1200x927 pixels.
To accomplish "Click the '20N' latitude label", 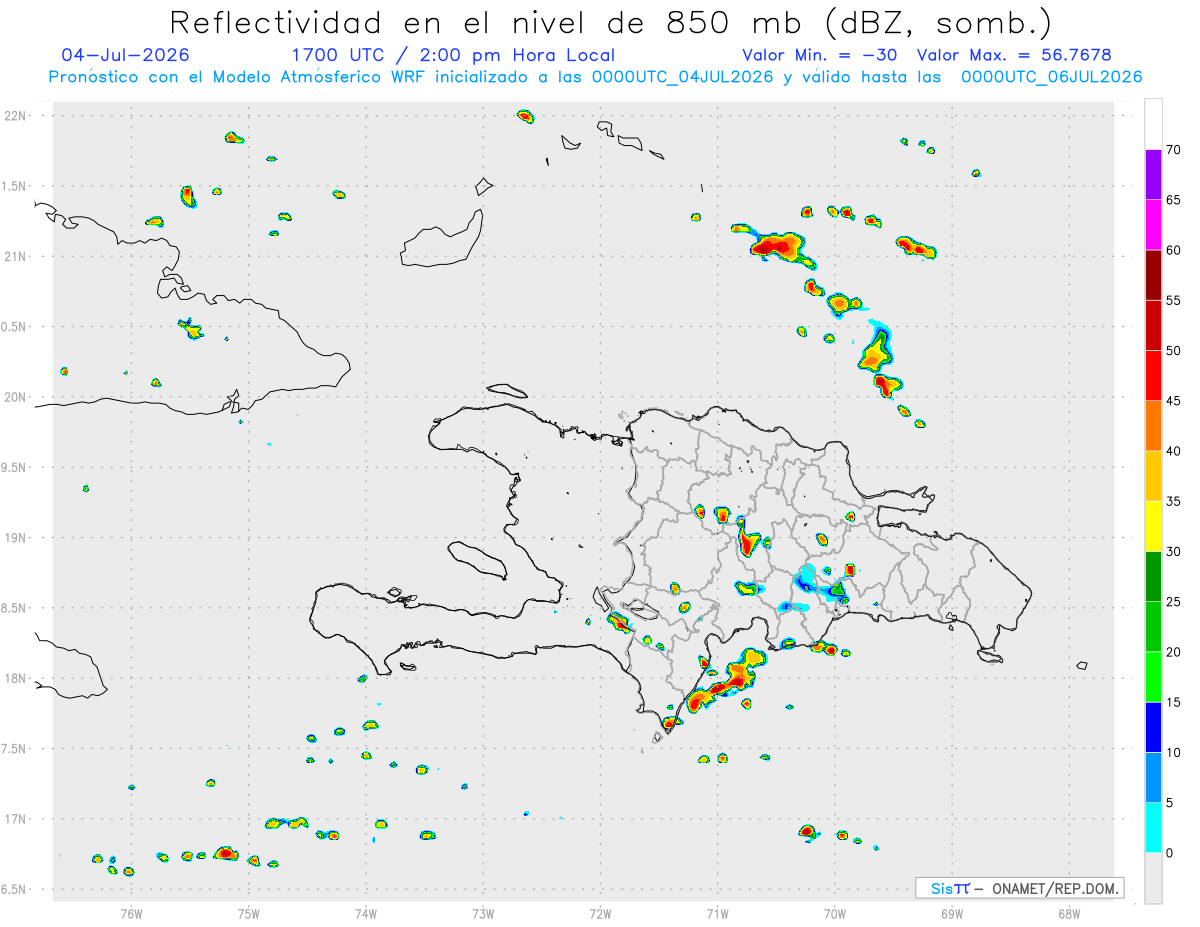I will point(17,397).
